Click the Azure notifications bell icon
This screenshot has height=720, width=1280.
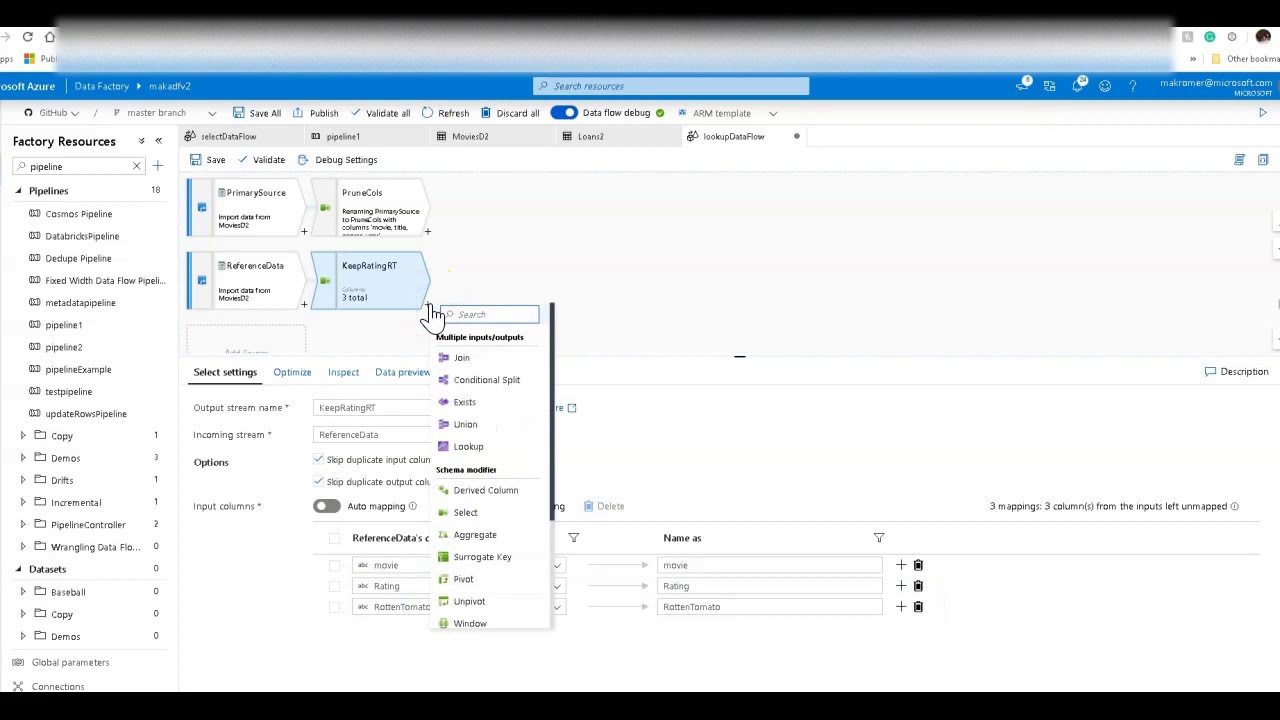(x=1078, y=86)
